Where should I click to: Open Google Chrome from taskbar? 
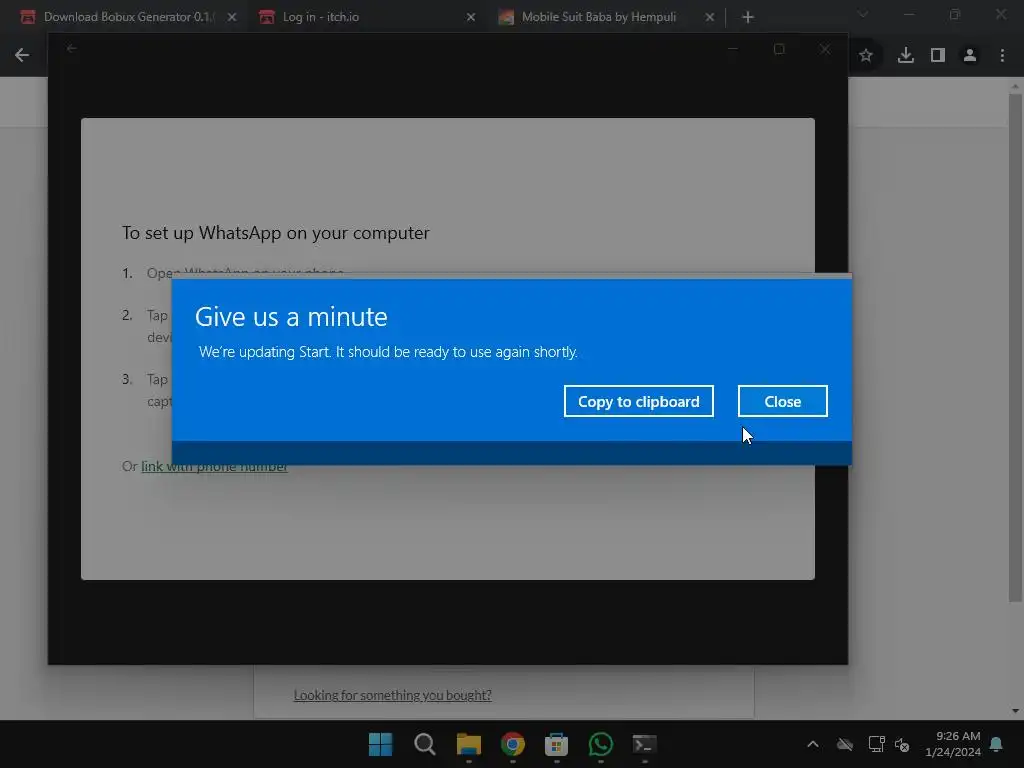513,744
